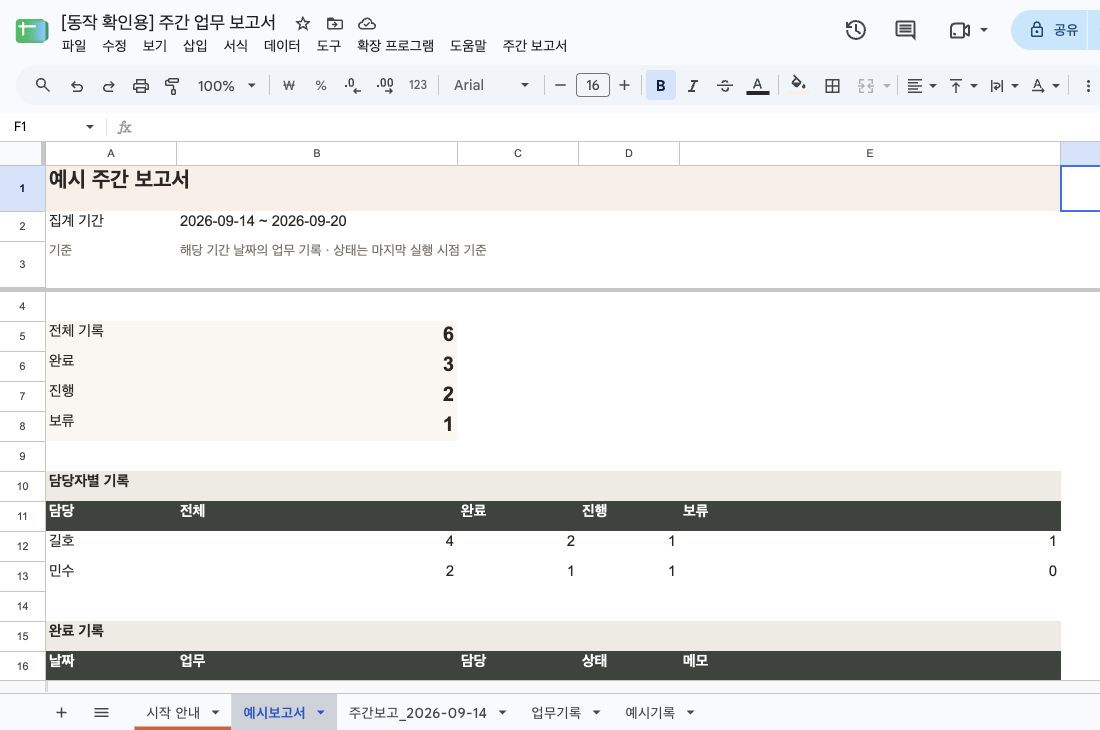This screenshot has height=730, width=1100.
Task: Switch to the 예시기록 sheet tab
Action: pyautogui.click(x=650, y=712)
